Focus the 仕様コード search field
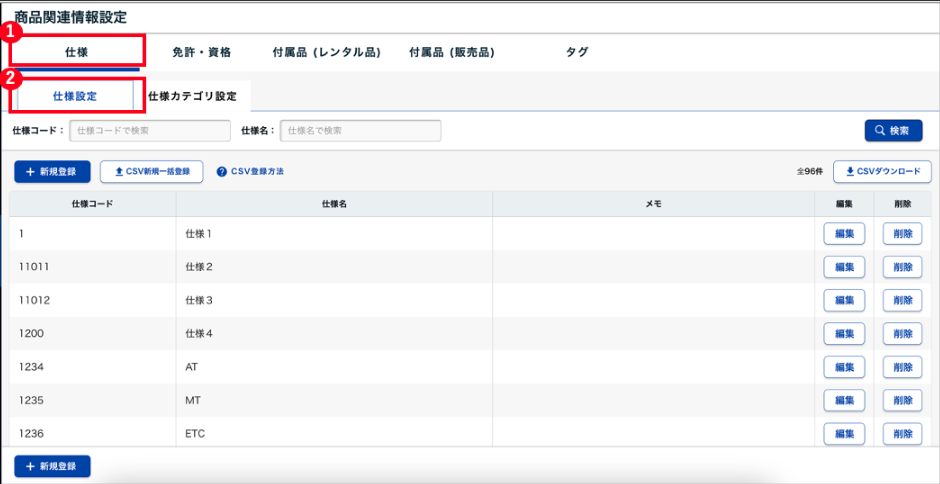Image resolution: width=940 pixels, height=484 pixels. (148, 131)
